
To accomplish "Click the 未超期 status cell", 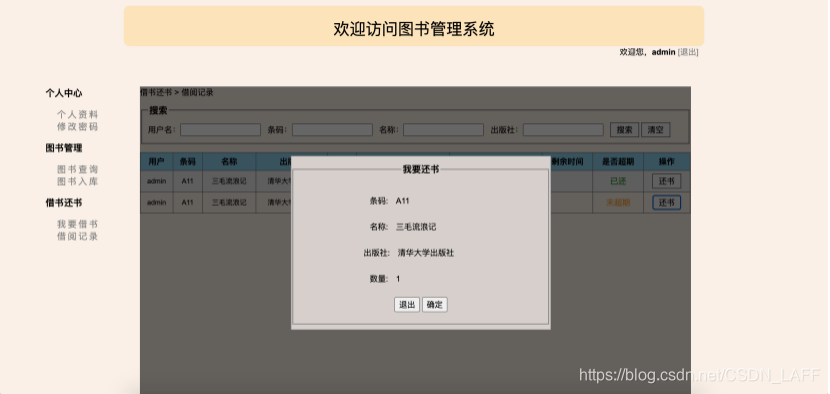I will pos(618,202).
